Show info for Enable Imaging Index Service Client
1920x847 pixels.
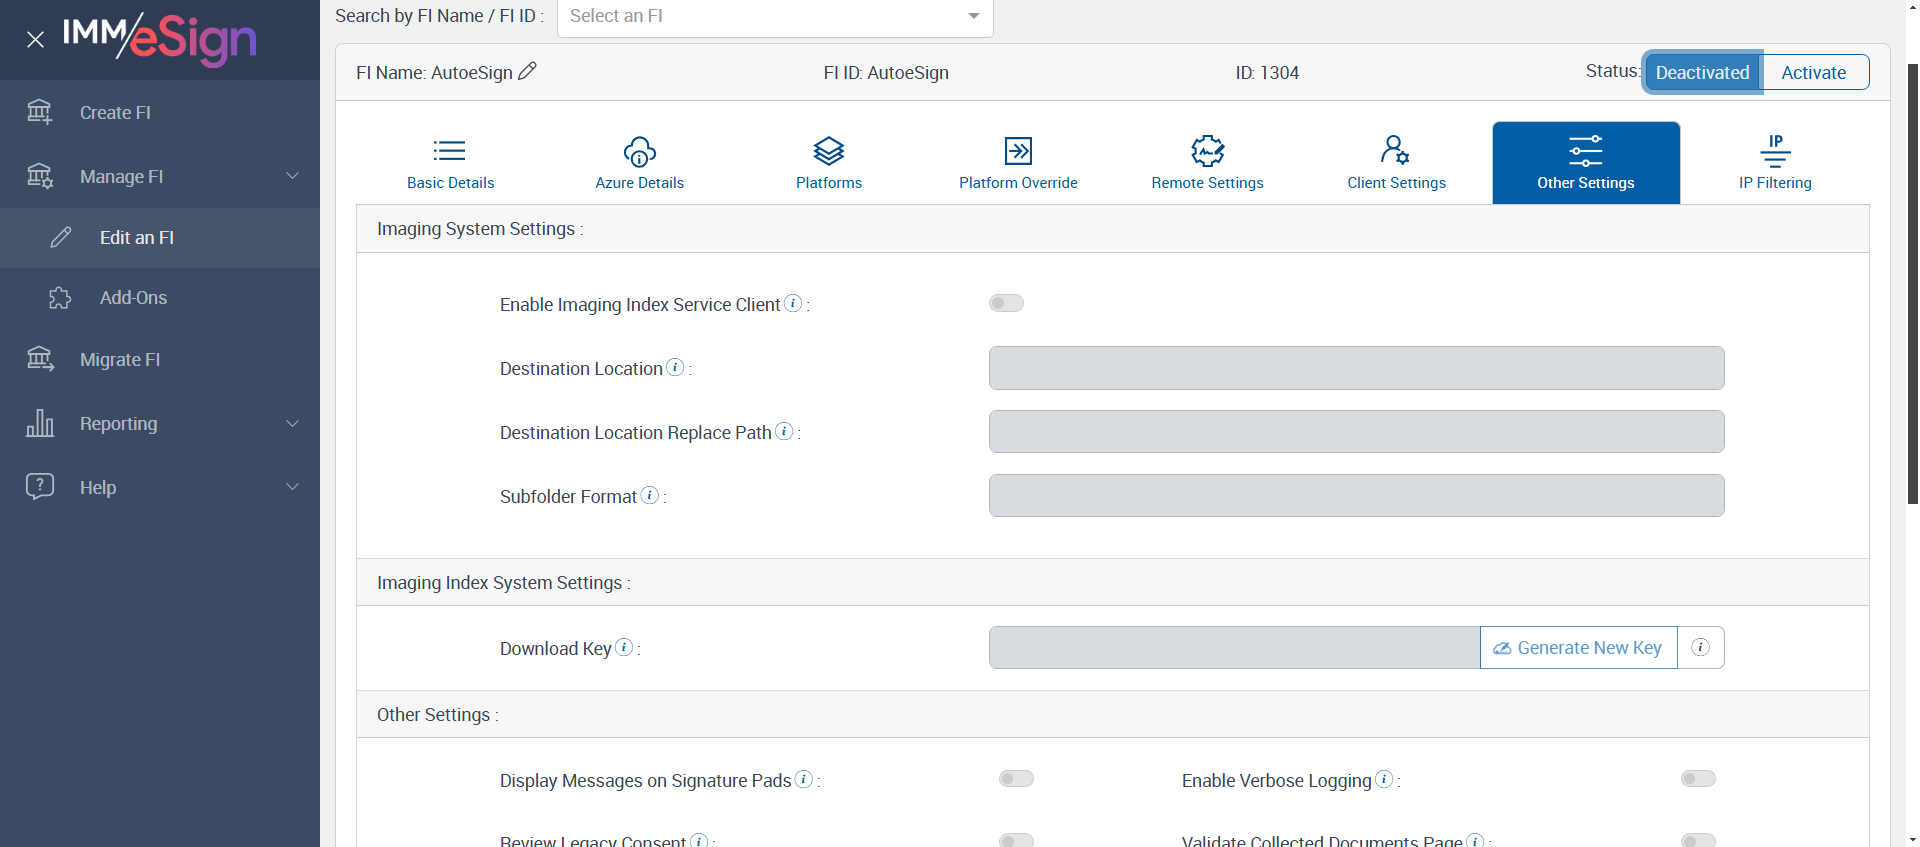793,303
